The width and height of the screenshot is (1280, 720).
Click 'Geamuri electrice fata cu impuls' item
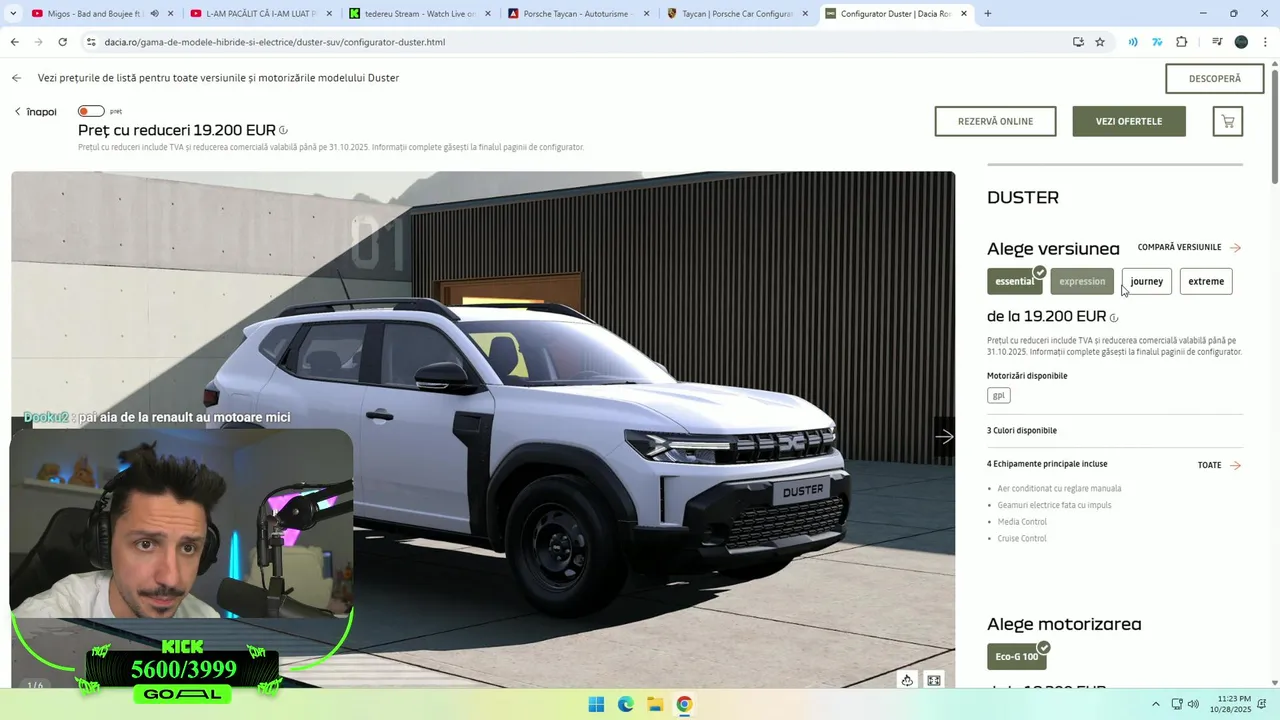coord(1054,505)
